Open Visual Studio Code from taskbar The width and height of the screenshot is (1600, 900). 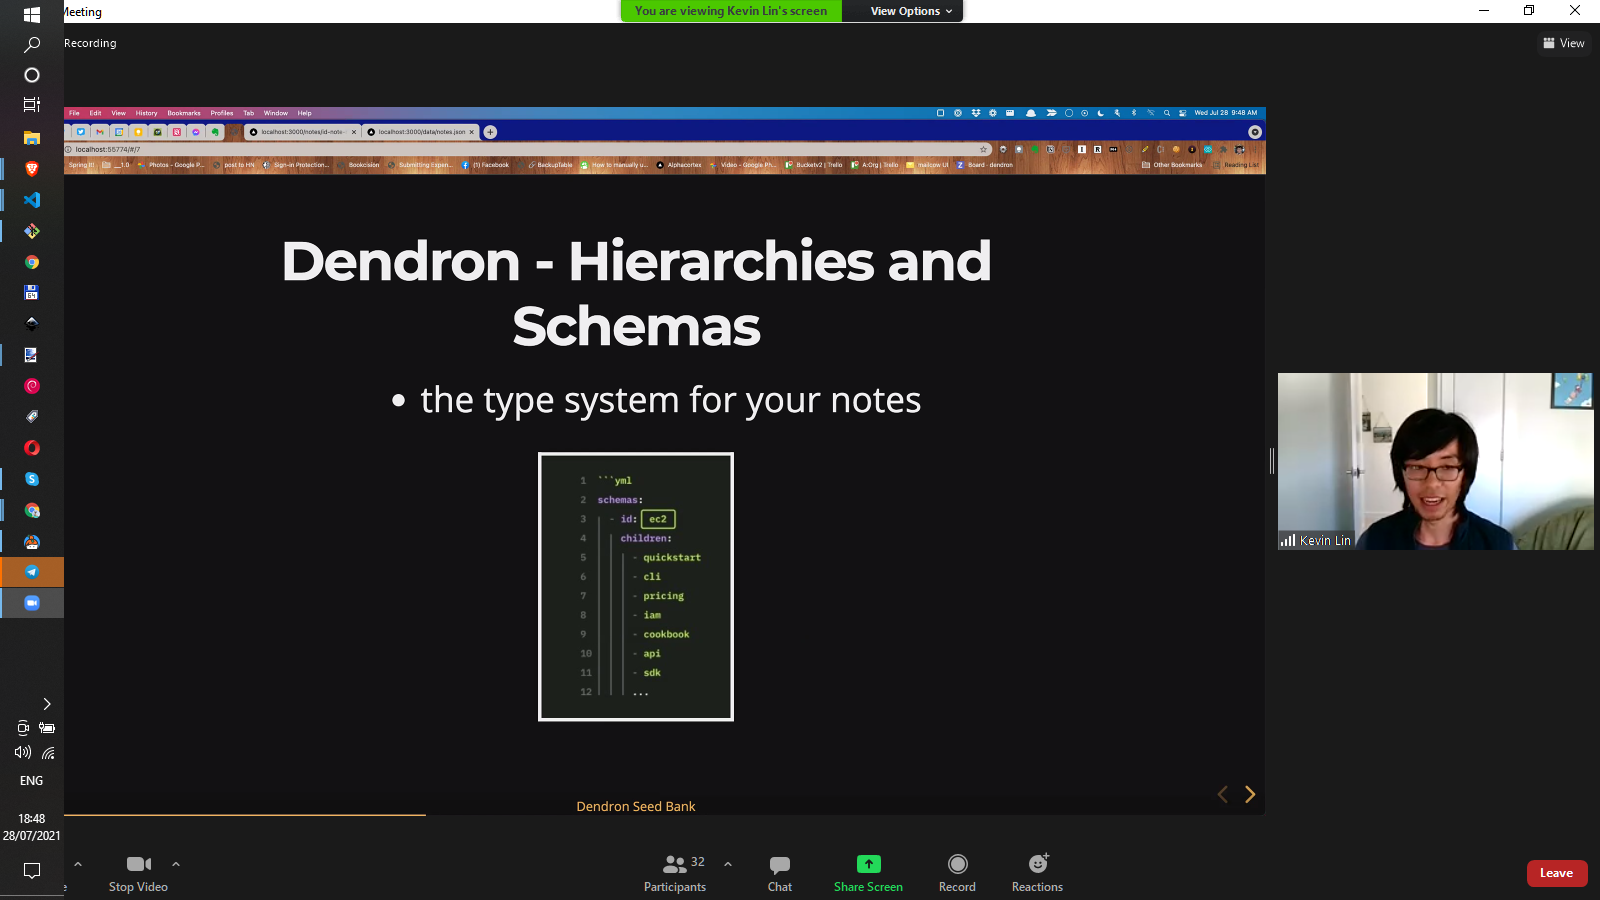point(32,200)
